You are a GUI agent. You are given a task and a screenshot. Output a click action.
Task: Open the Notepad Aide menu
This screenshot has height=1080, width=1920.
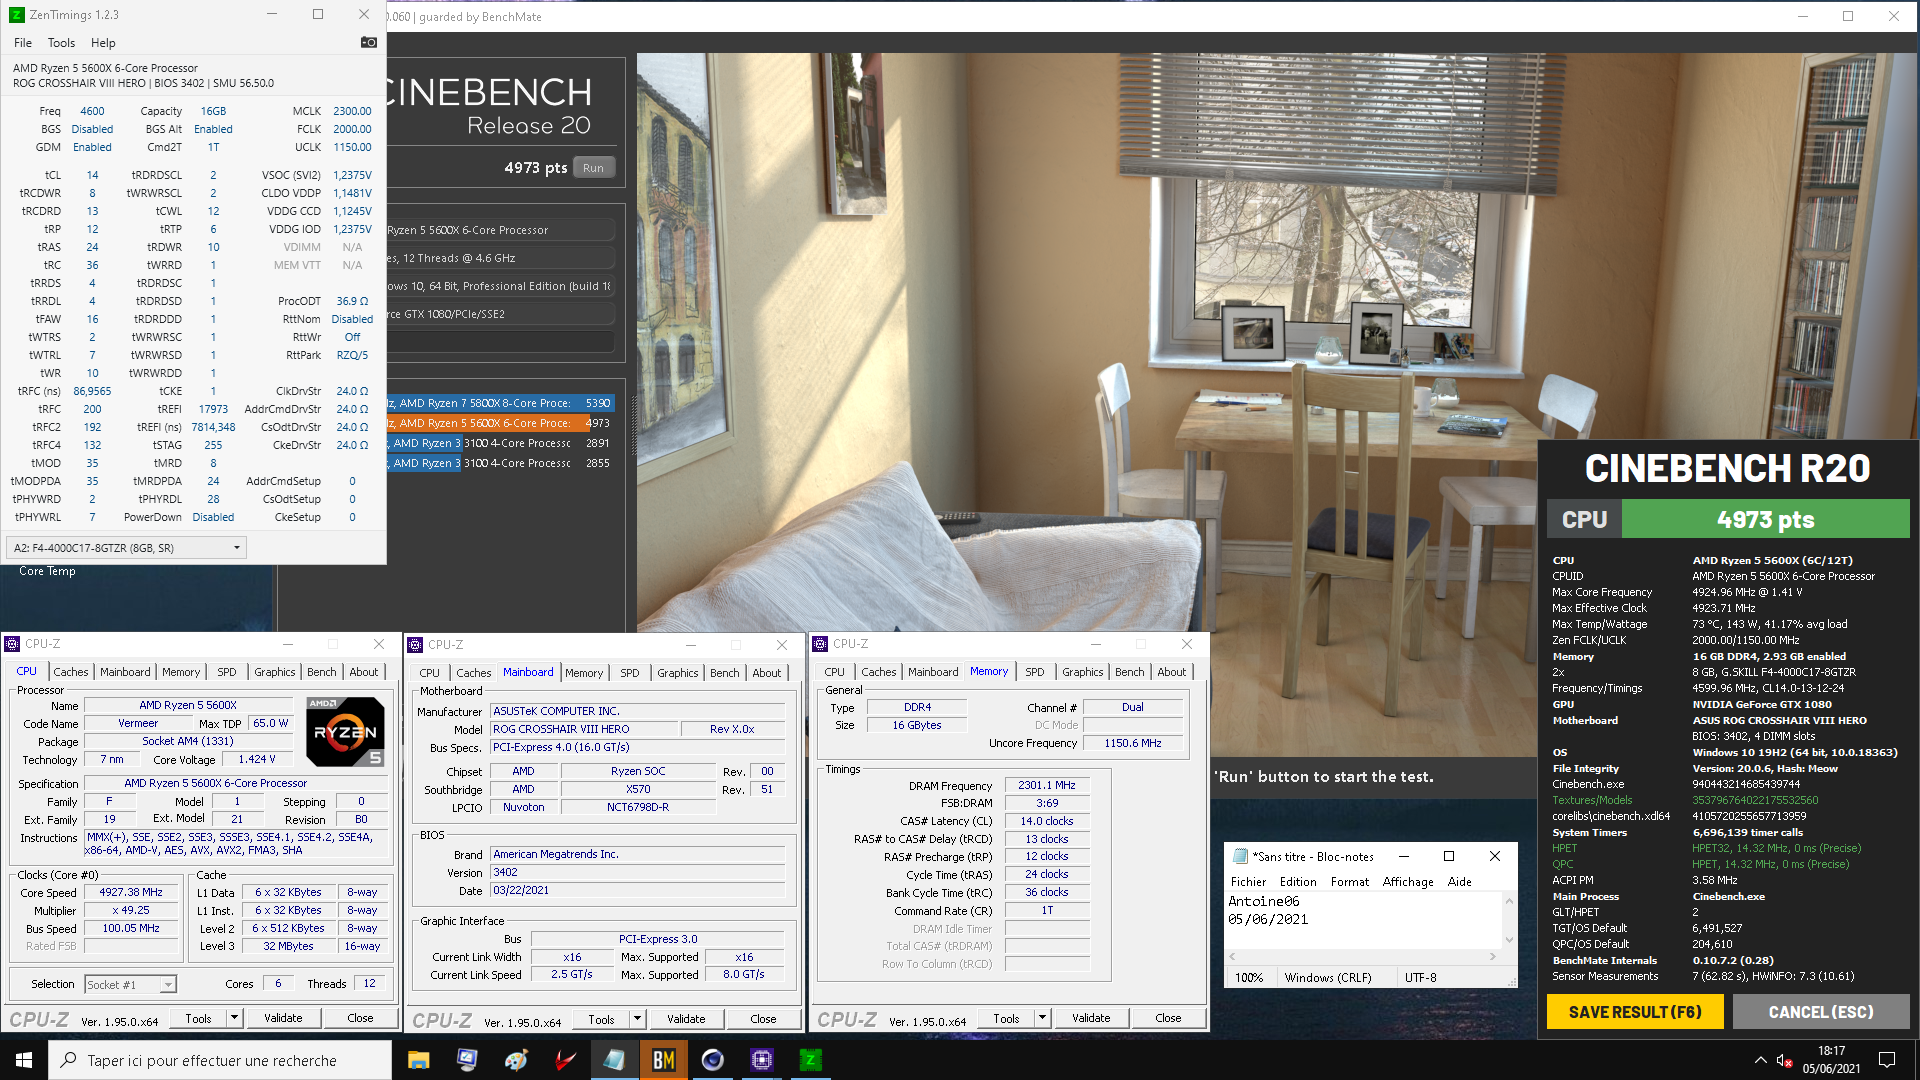tap(1460, 882)
